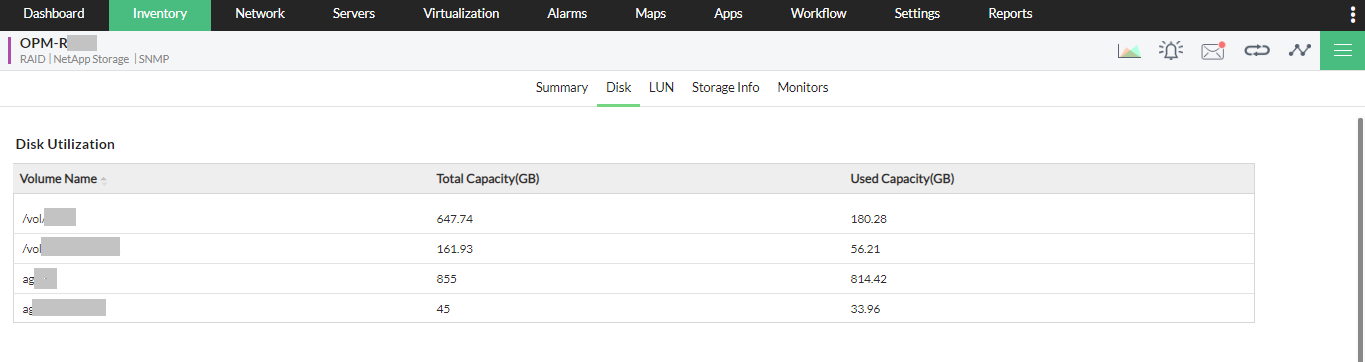Click the Volume Name column header
Screen dimensions: 1365x362
point(58,179)
